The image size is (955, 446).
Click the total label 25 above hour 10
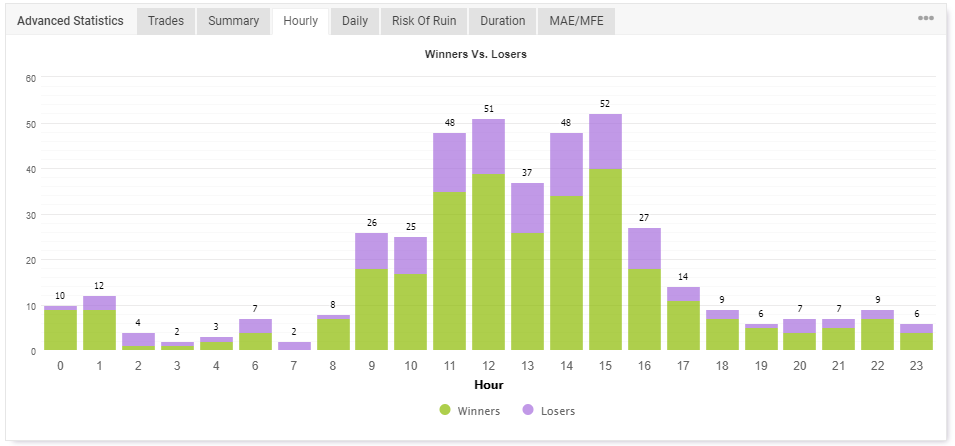411,227
